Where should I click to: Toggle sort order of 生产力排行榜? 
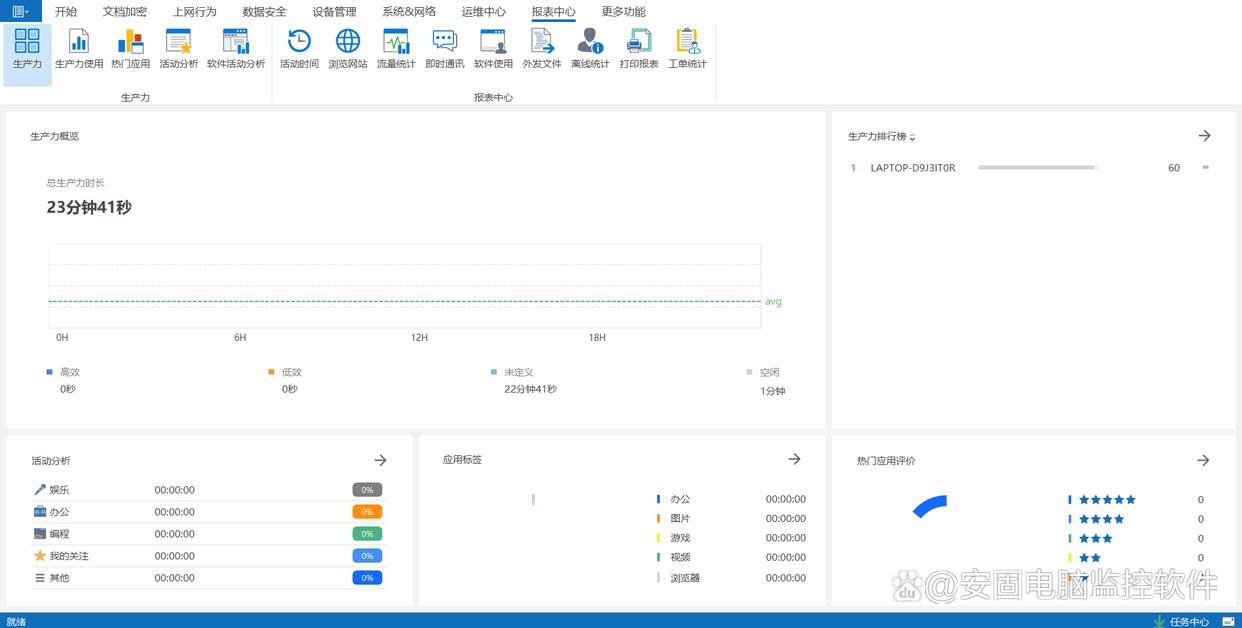pos(912,137)
